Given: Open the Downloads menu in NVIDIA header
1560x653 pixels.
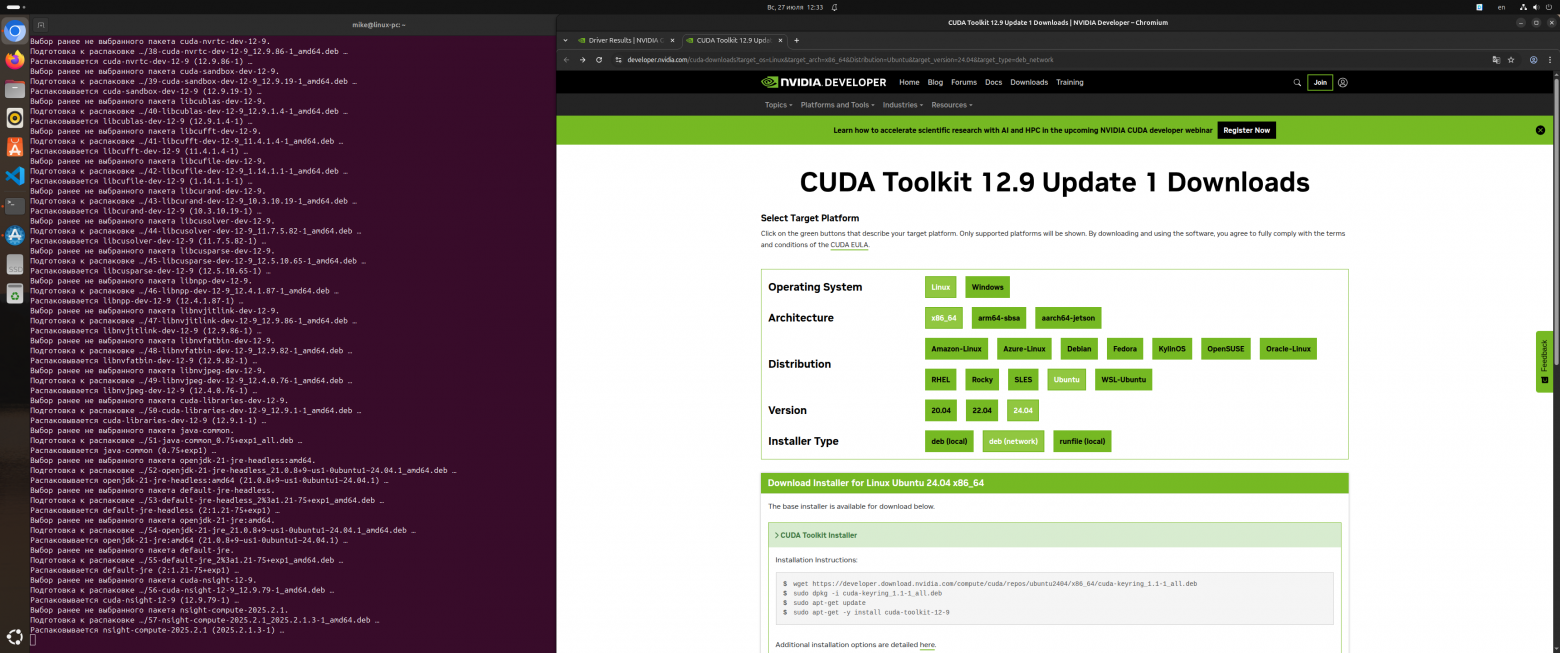Looking at the screenshot, I should [x=1028, y=83].
